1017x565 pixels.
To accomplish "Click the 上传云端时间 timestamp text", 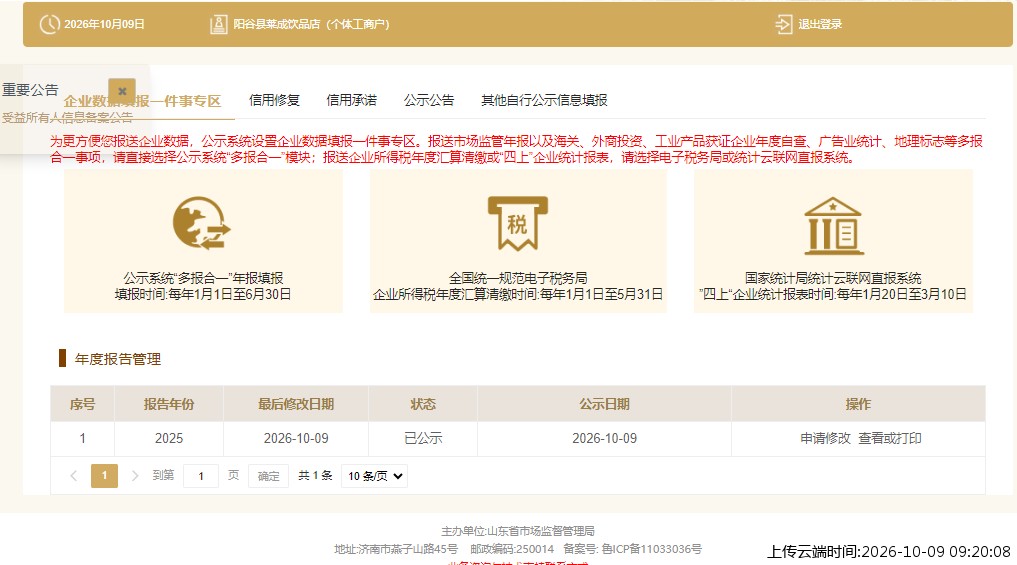I will pyautogui.click(x=889, y=552).
